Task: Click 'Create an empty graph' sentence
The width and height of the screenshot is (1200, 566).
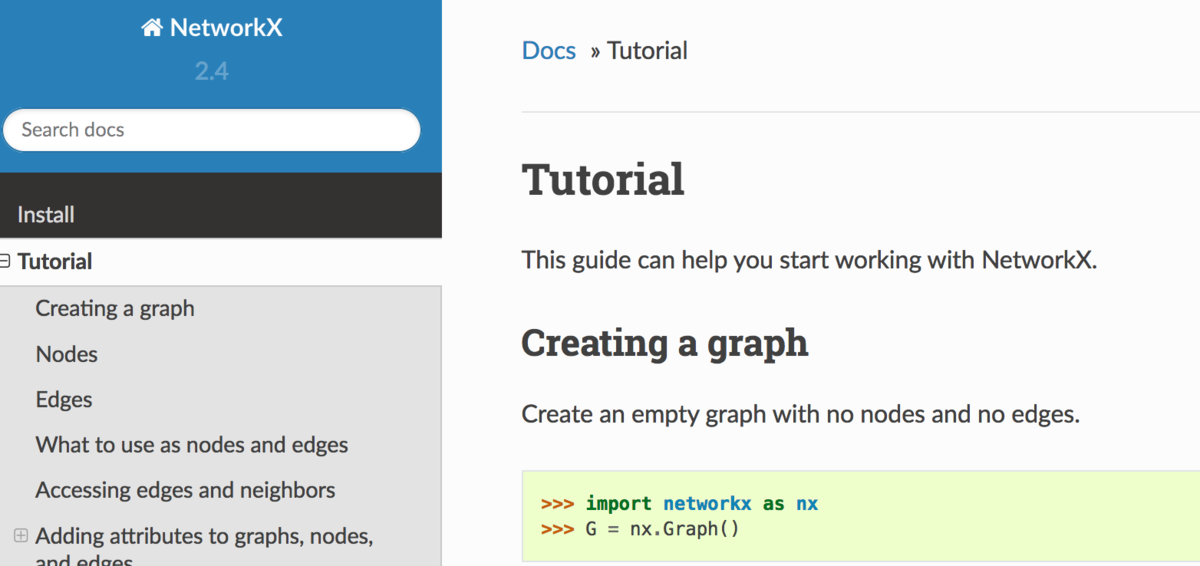Action: 801,414
